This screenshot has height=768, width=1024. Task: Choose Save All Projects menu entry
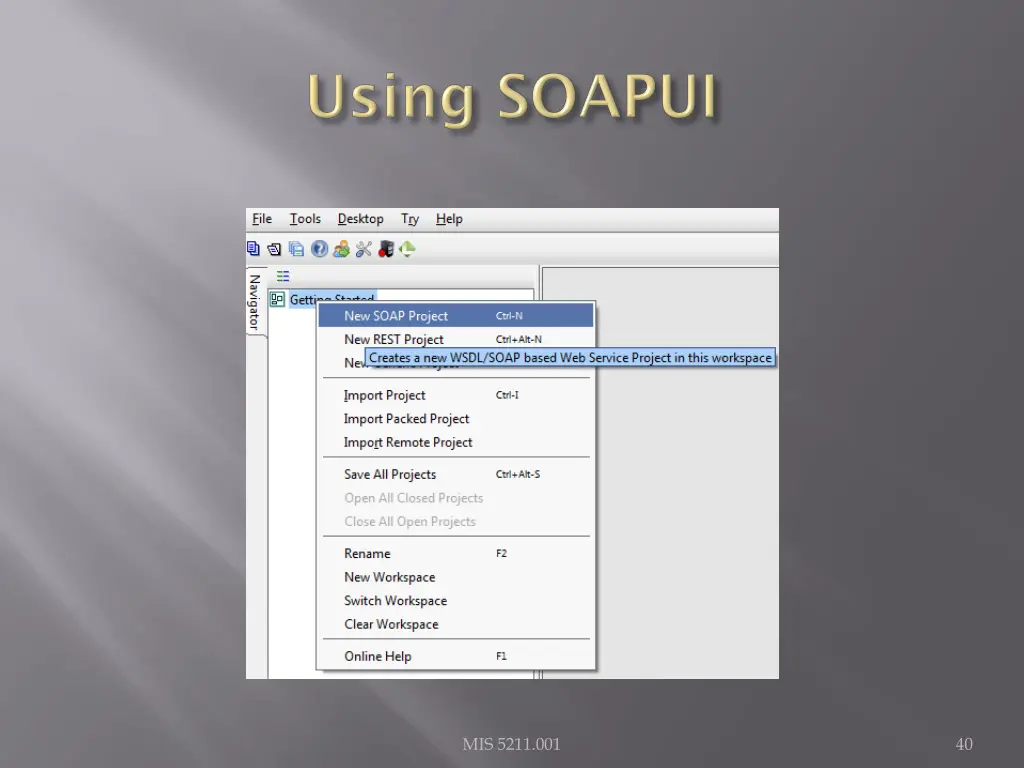tap(456, 474)
